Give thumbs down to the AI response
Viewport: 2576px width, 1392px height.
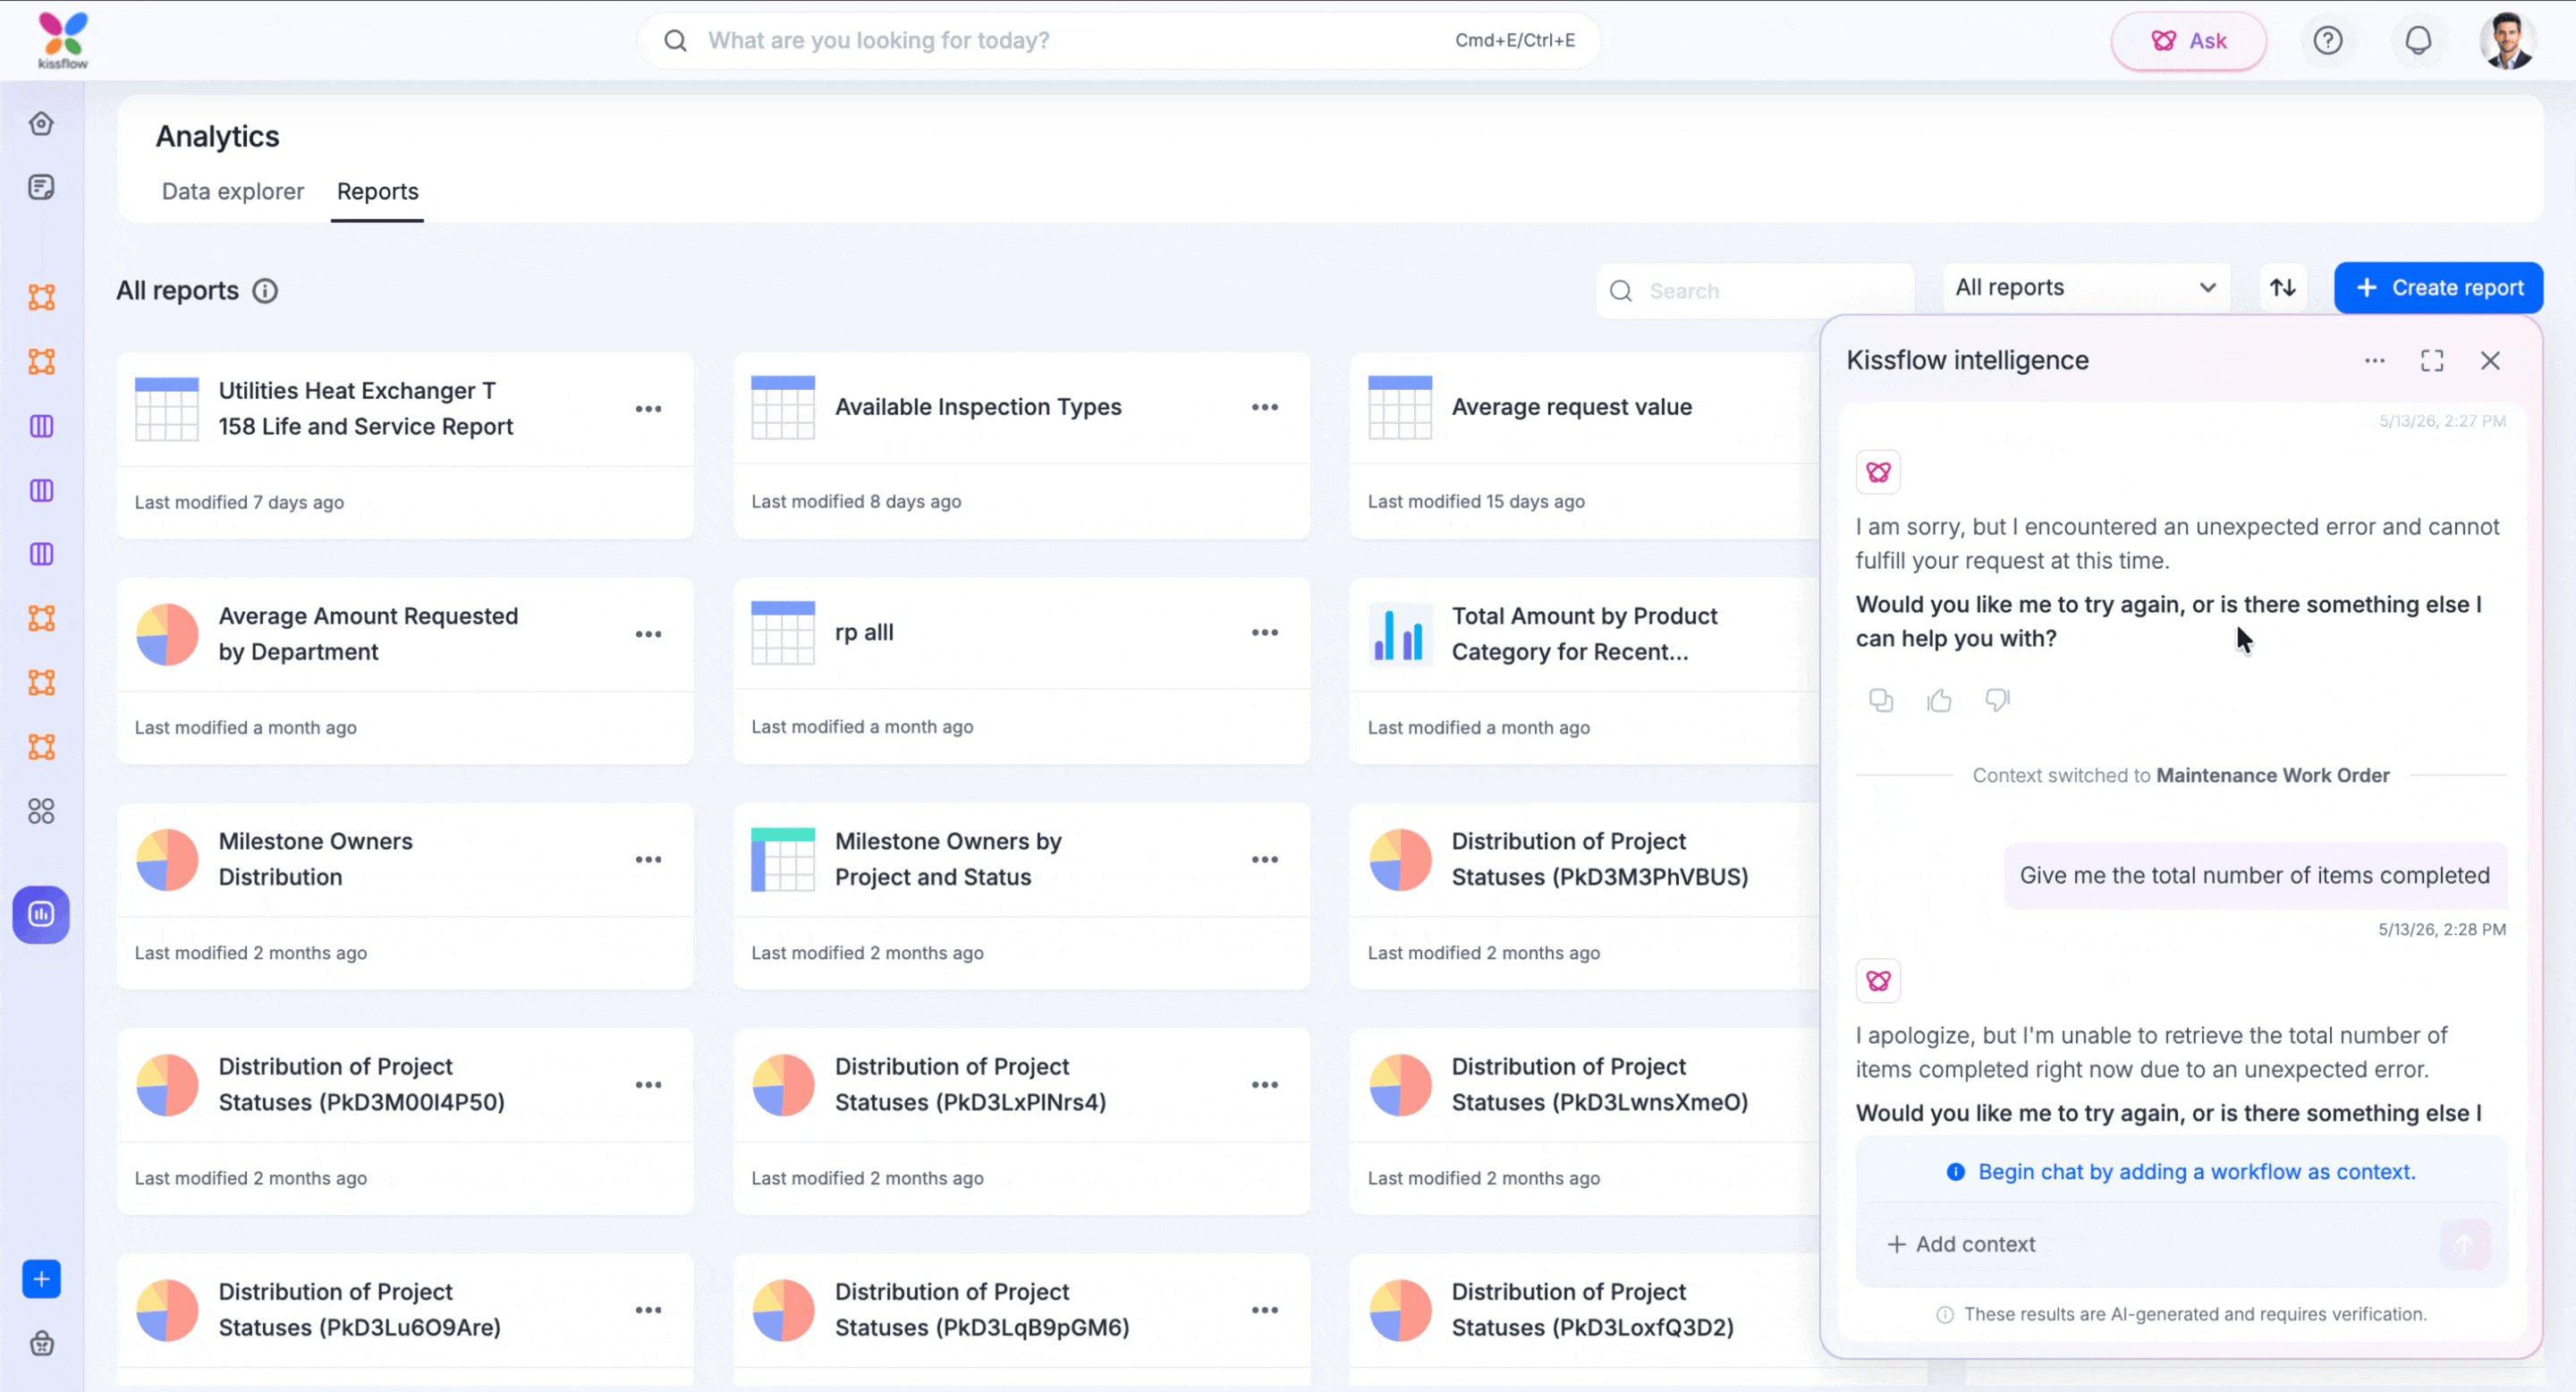1997,700
